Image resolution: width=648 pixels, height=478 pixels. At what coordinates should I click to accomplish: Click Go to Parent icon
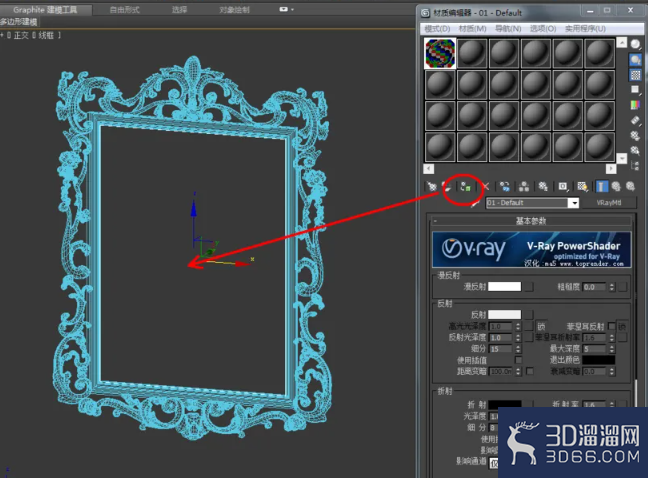[616, 186]
